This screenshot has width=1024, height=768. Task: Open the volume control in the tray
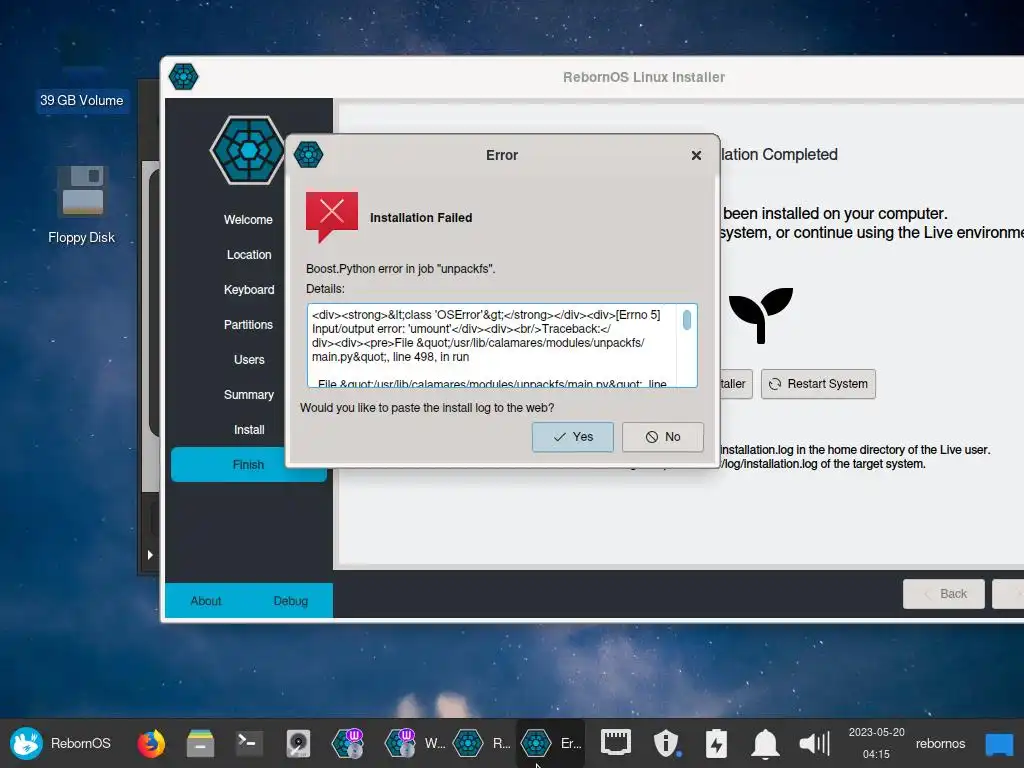pos(814,743)
